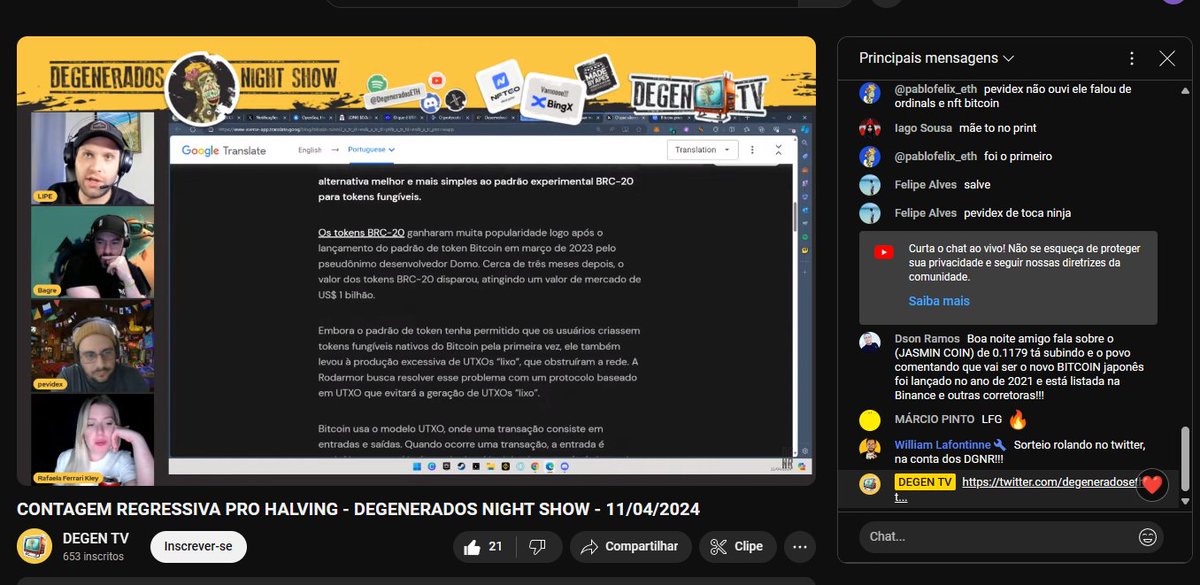Viewport: 1200px width, 585px height.
Task: Open more video actions ellipsis menu
Action: pos(800,546)
